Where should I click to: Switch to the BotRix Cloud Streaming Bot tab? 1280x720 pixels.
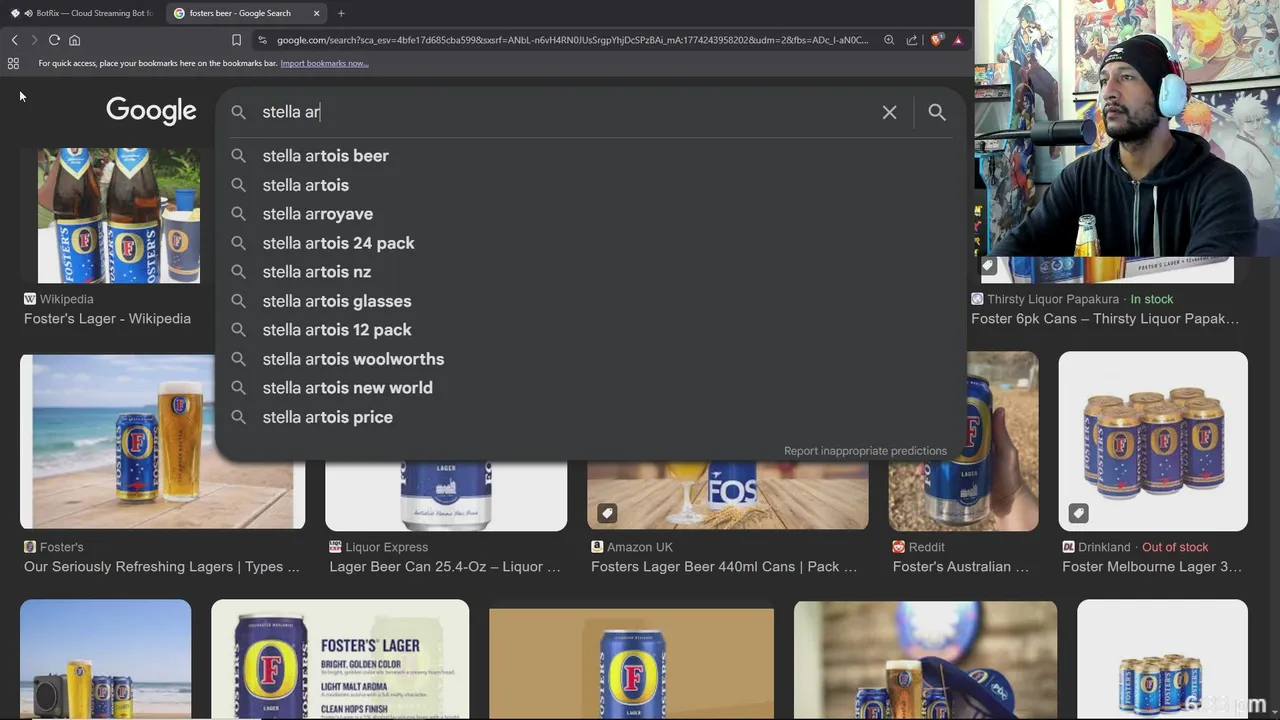click(83, 13)
